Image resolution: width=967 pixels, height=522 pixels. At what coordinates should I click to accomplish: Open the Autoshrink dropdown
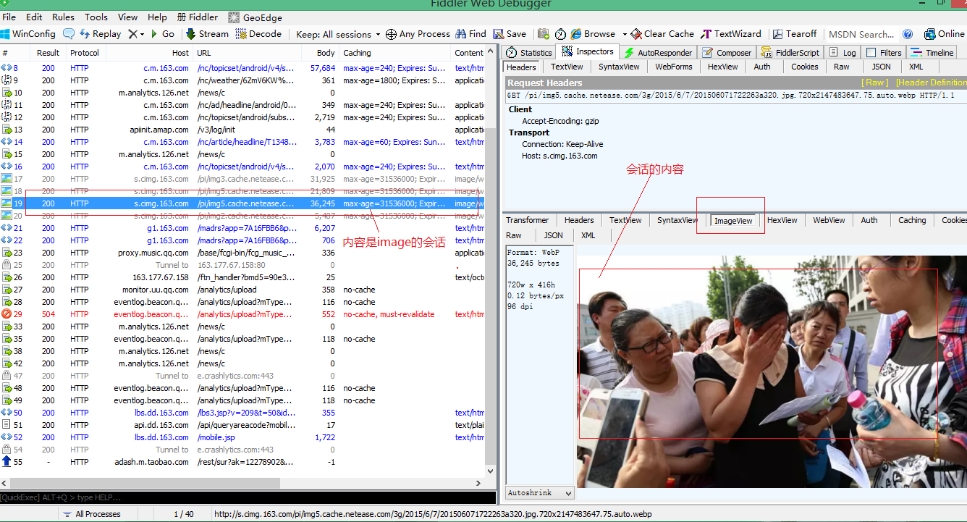coord(539,493)
